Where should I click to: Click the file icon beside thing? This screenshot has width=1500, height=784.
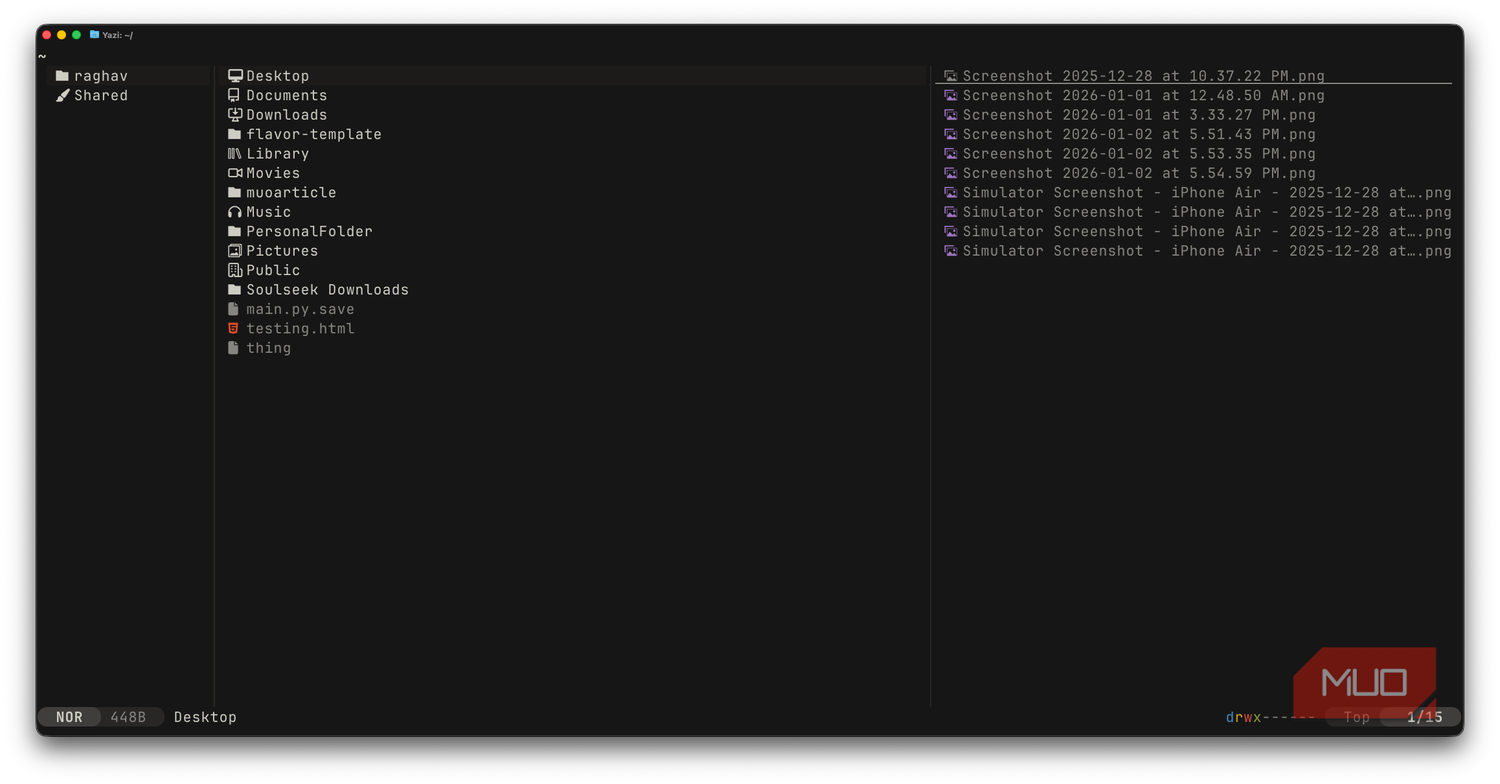pos(234,348)
